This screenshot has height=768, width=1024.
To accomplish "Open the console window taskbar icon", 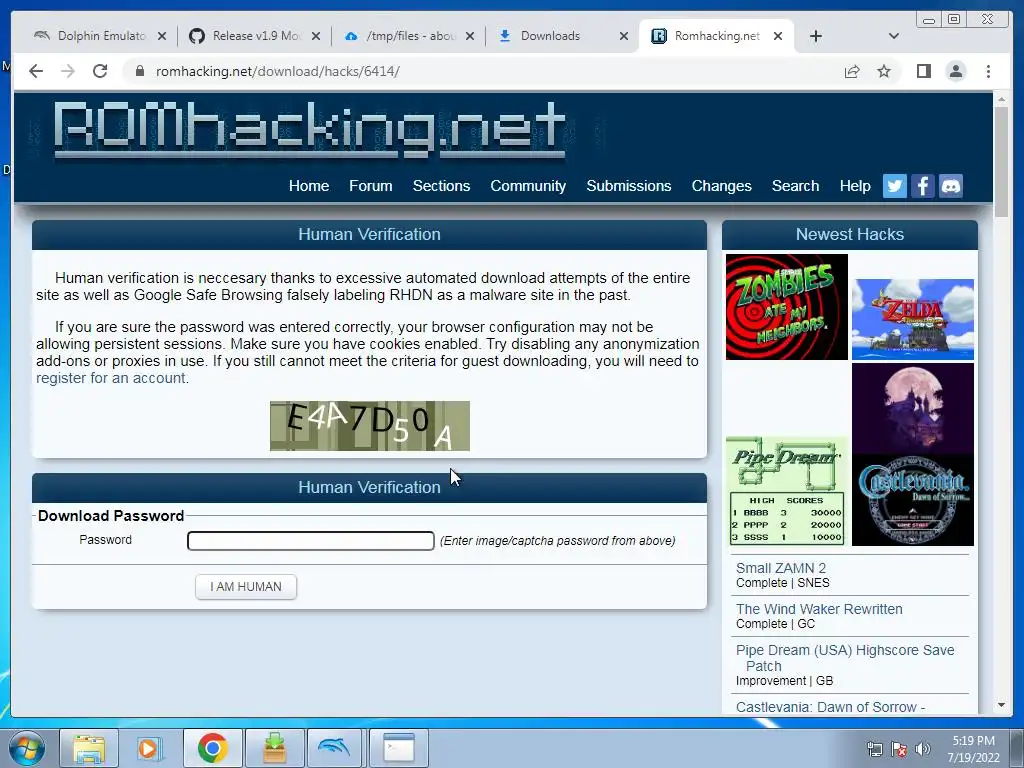I will [398, 748].
